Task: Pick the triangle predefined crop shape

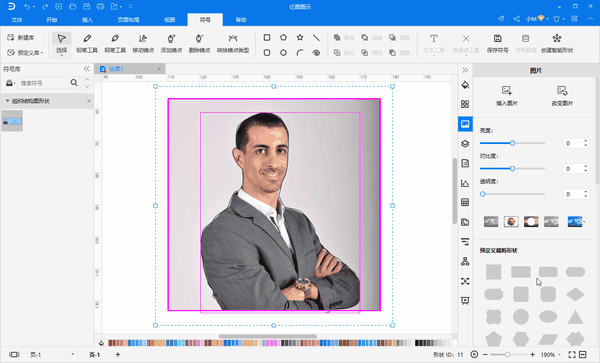Action: [575, 317]
